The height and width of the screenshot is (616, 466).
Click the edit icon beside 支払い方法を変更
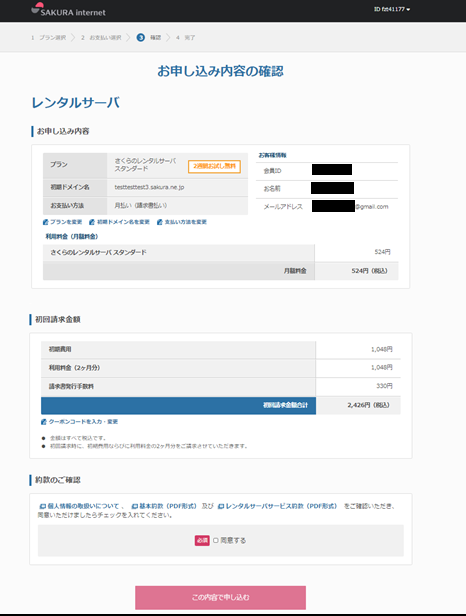pyautogui.click(x=160, y=222)
